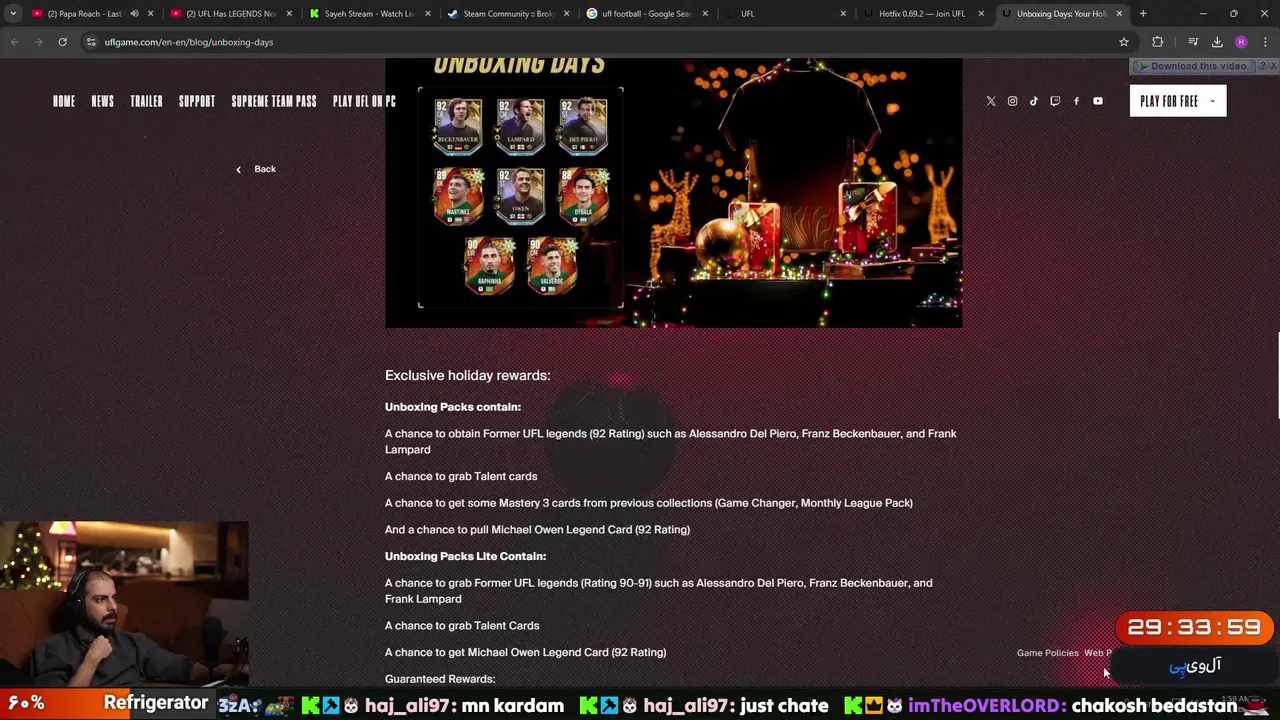Reload the current page

[x=62, y=42]
